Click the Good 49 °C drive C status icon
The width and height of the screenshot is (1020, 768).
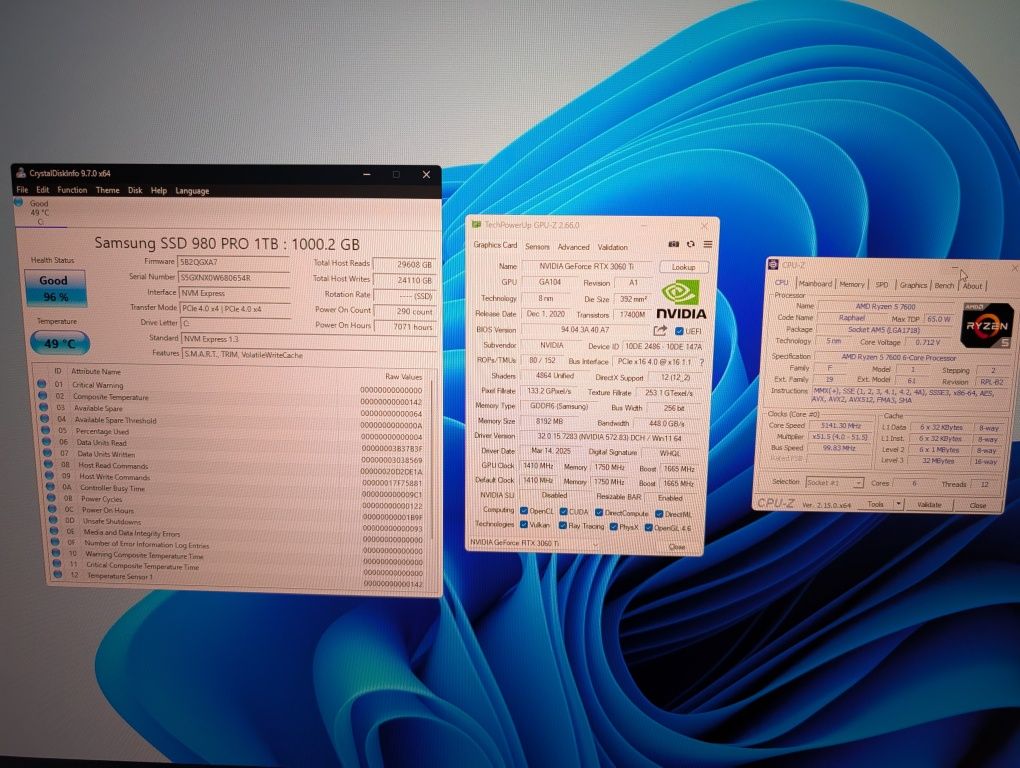[x=19, y=203]
